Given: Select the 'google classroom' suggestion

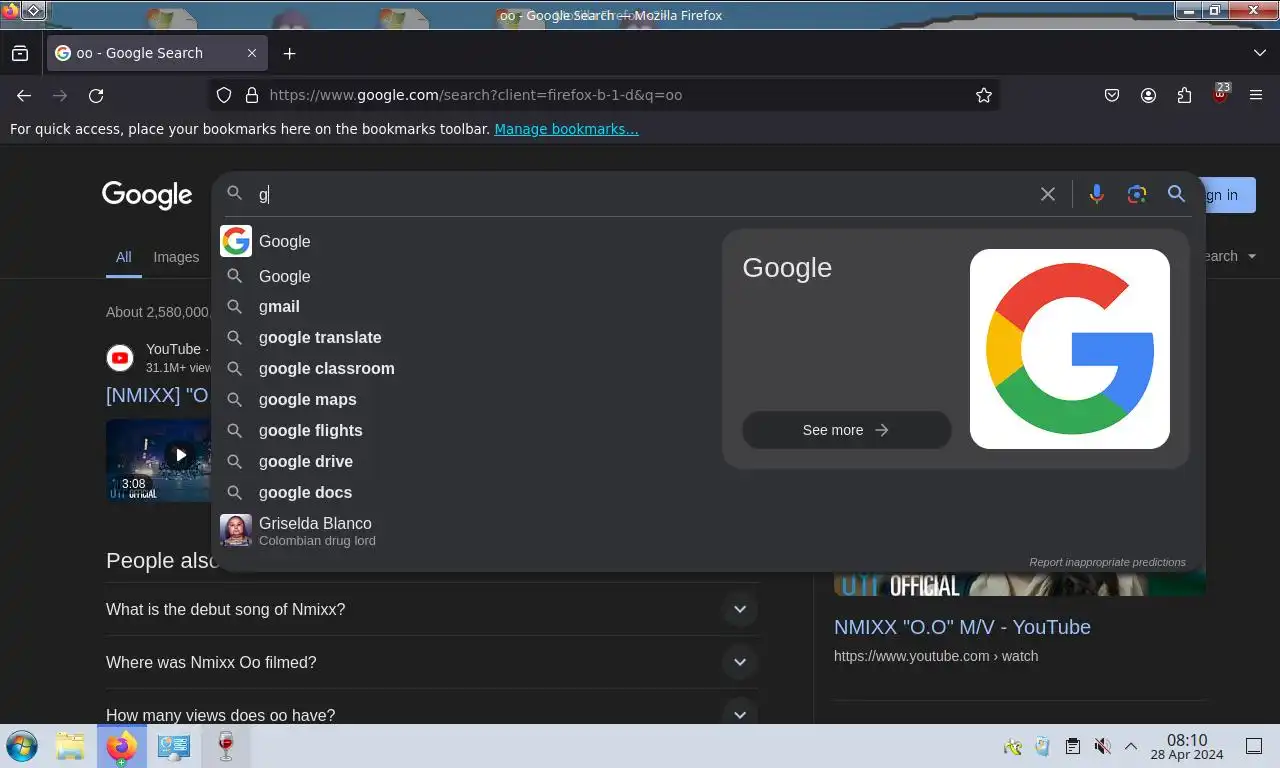Looking at the screenshot, I should click(465, 368).
